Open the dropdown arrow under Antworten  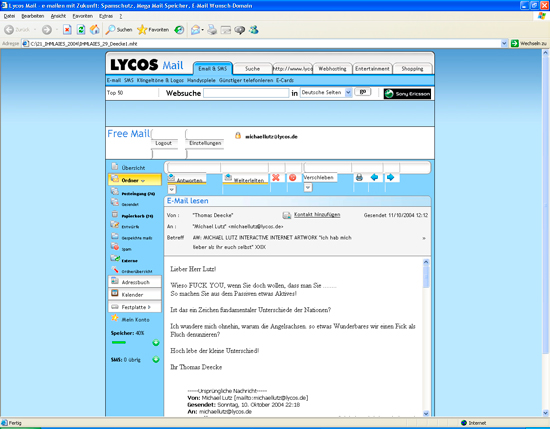172,190
